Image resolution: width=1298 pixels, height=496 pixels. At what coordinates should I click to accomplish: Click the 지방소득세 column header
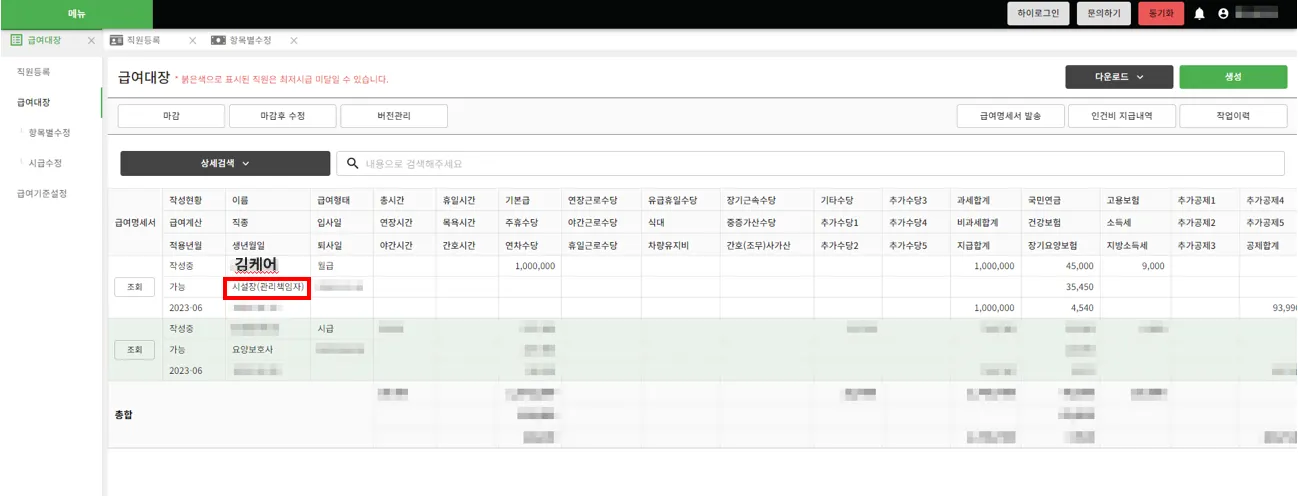[x=1127, y=245]
